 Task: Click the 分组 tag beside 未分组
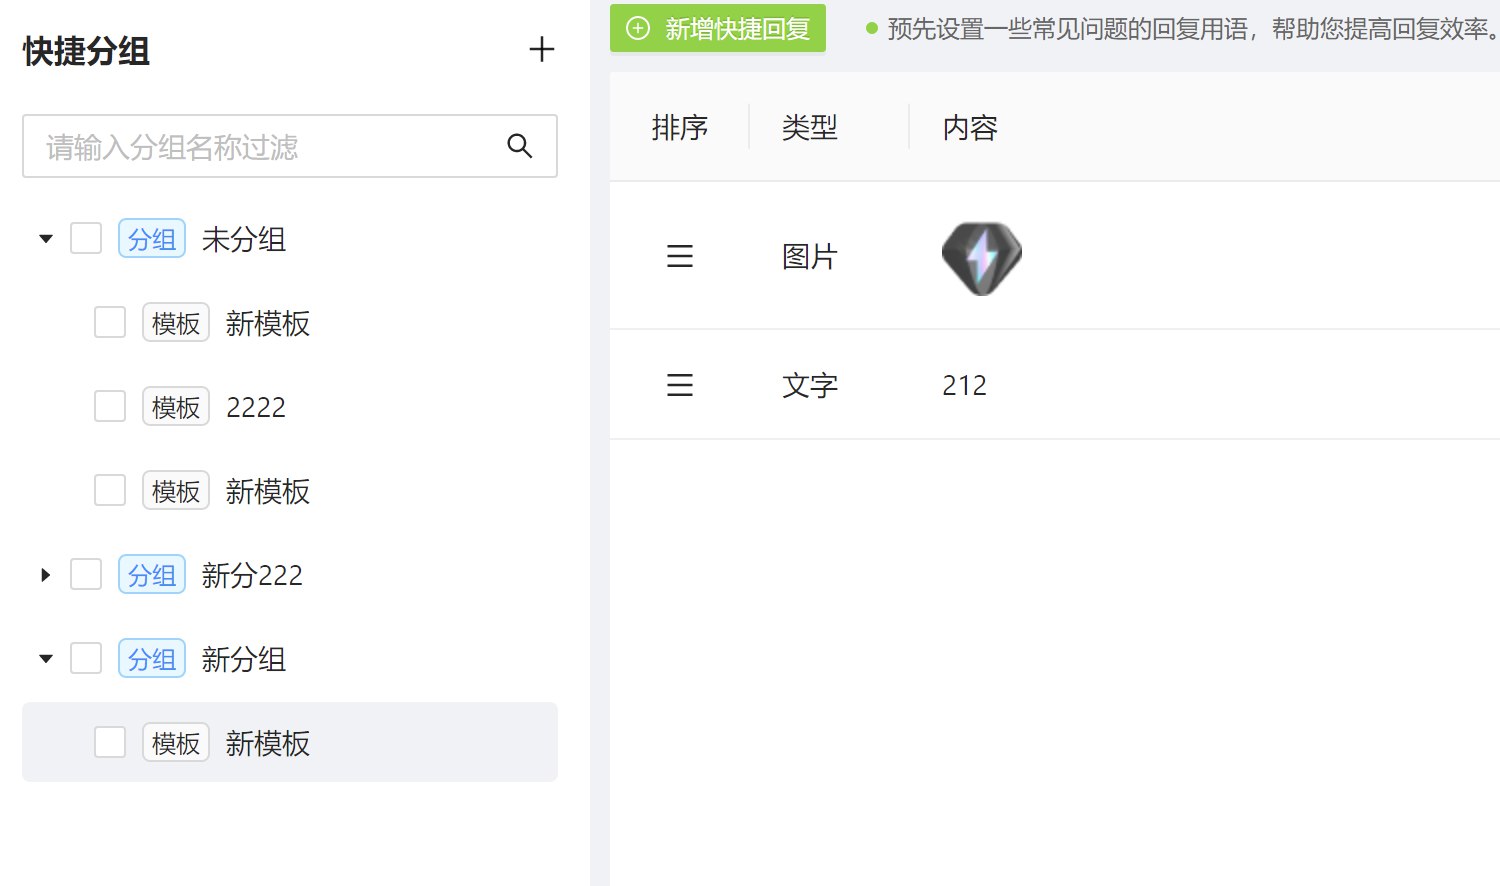tap(152, 239)
